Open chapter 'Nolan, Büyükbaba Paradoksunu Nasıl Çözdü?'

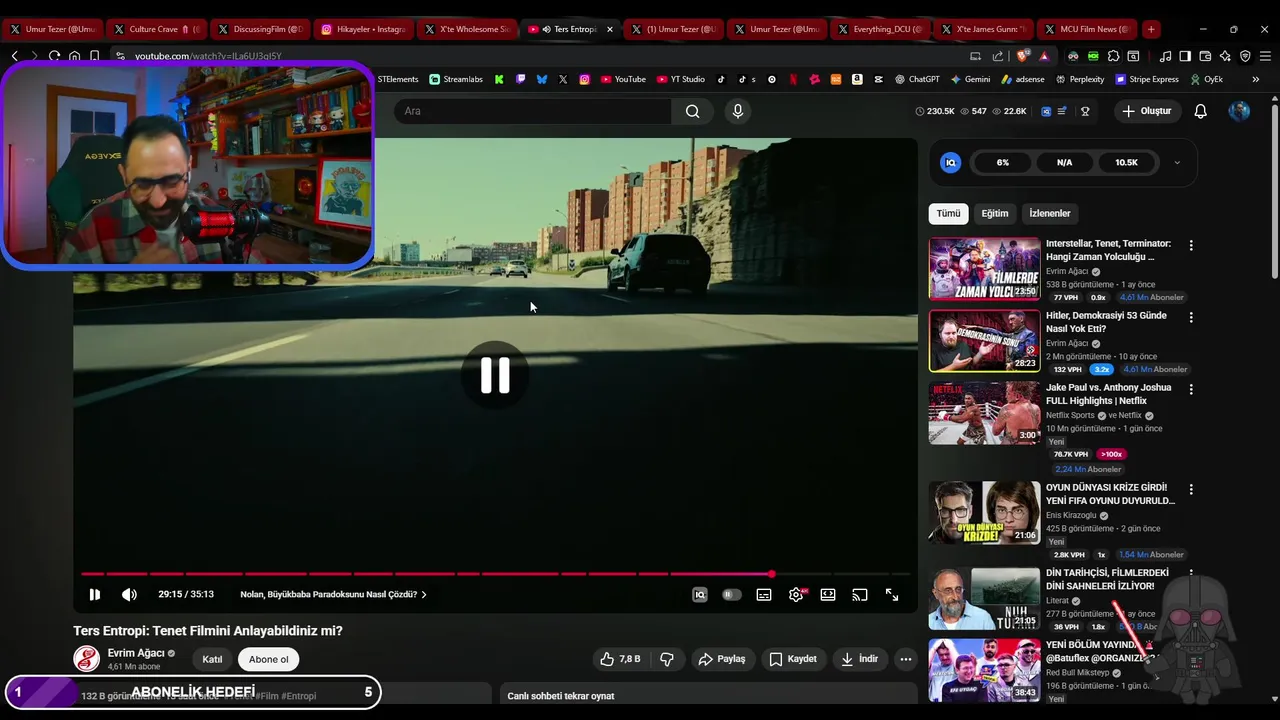pyautogui.click(x=333, y=594)
